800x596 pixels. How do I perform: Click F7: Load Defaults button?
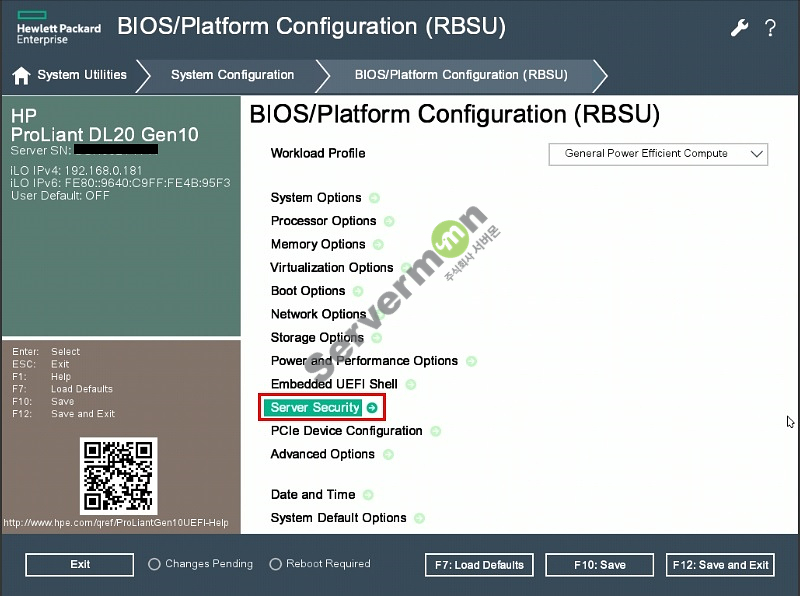[479, 565]
